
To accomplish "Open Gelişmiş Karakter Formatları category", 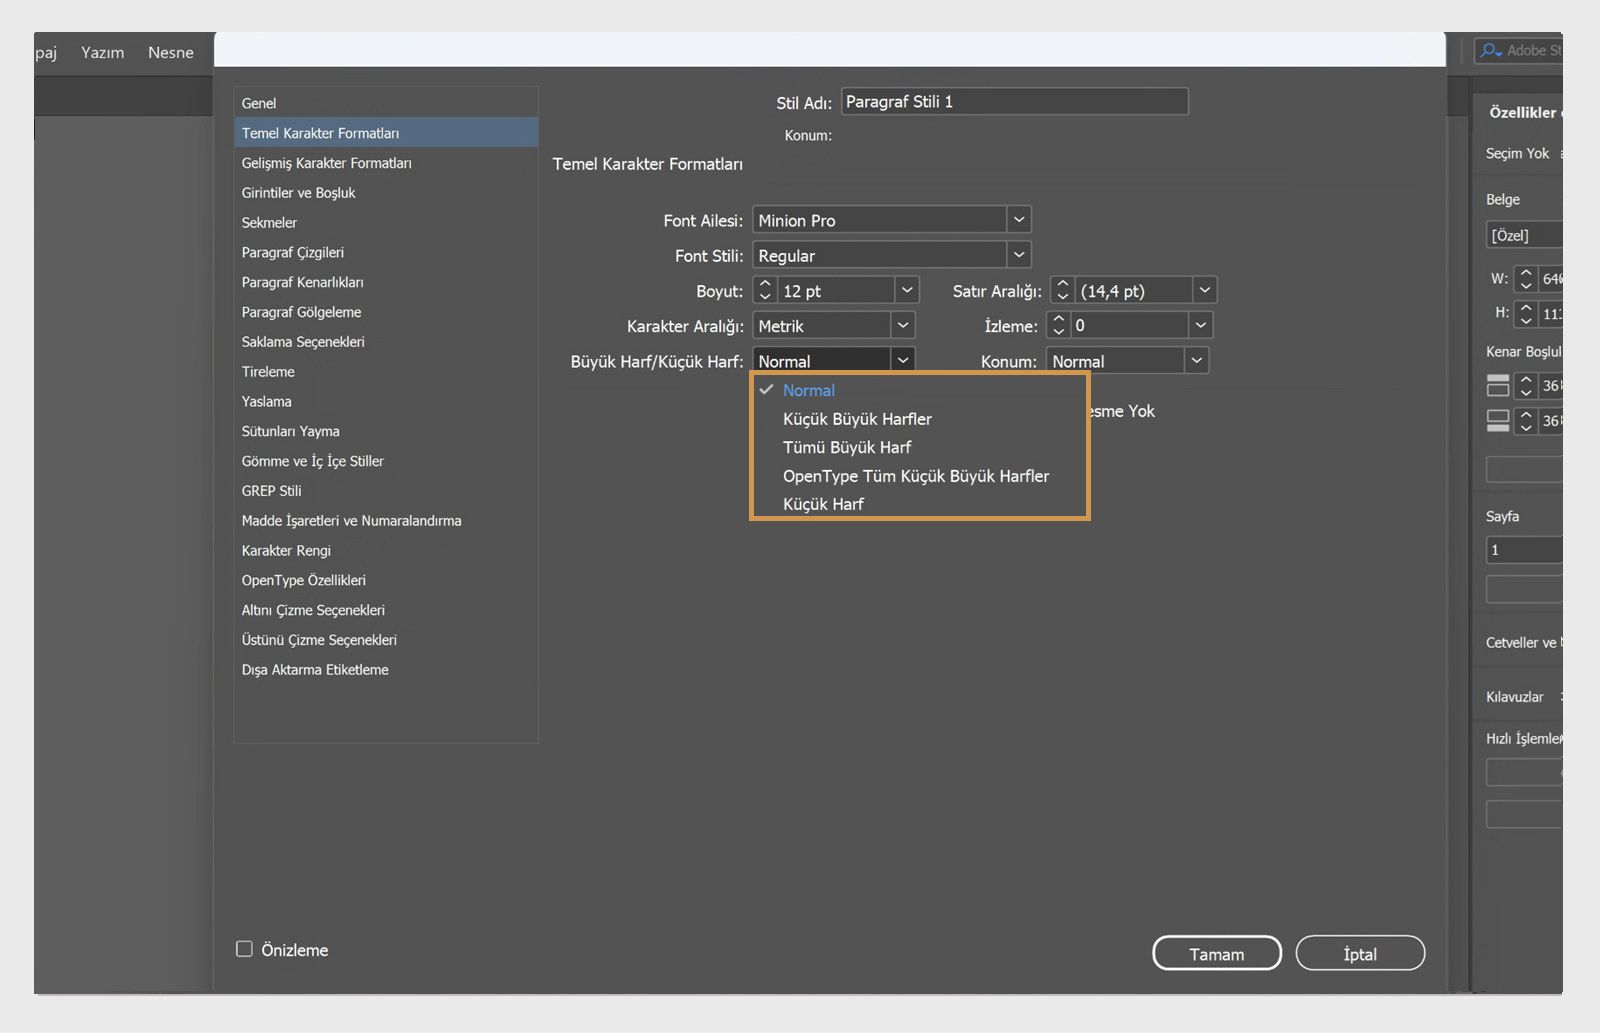I will tap(386, 163).
